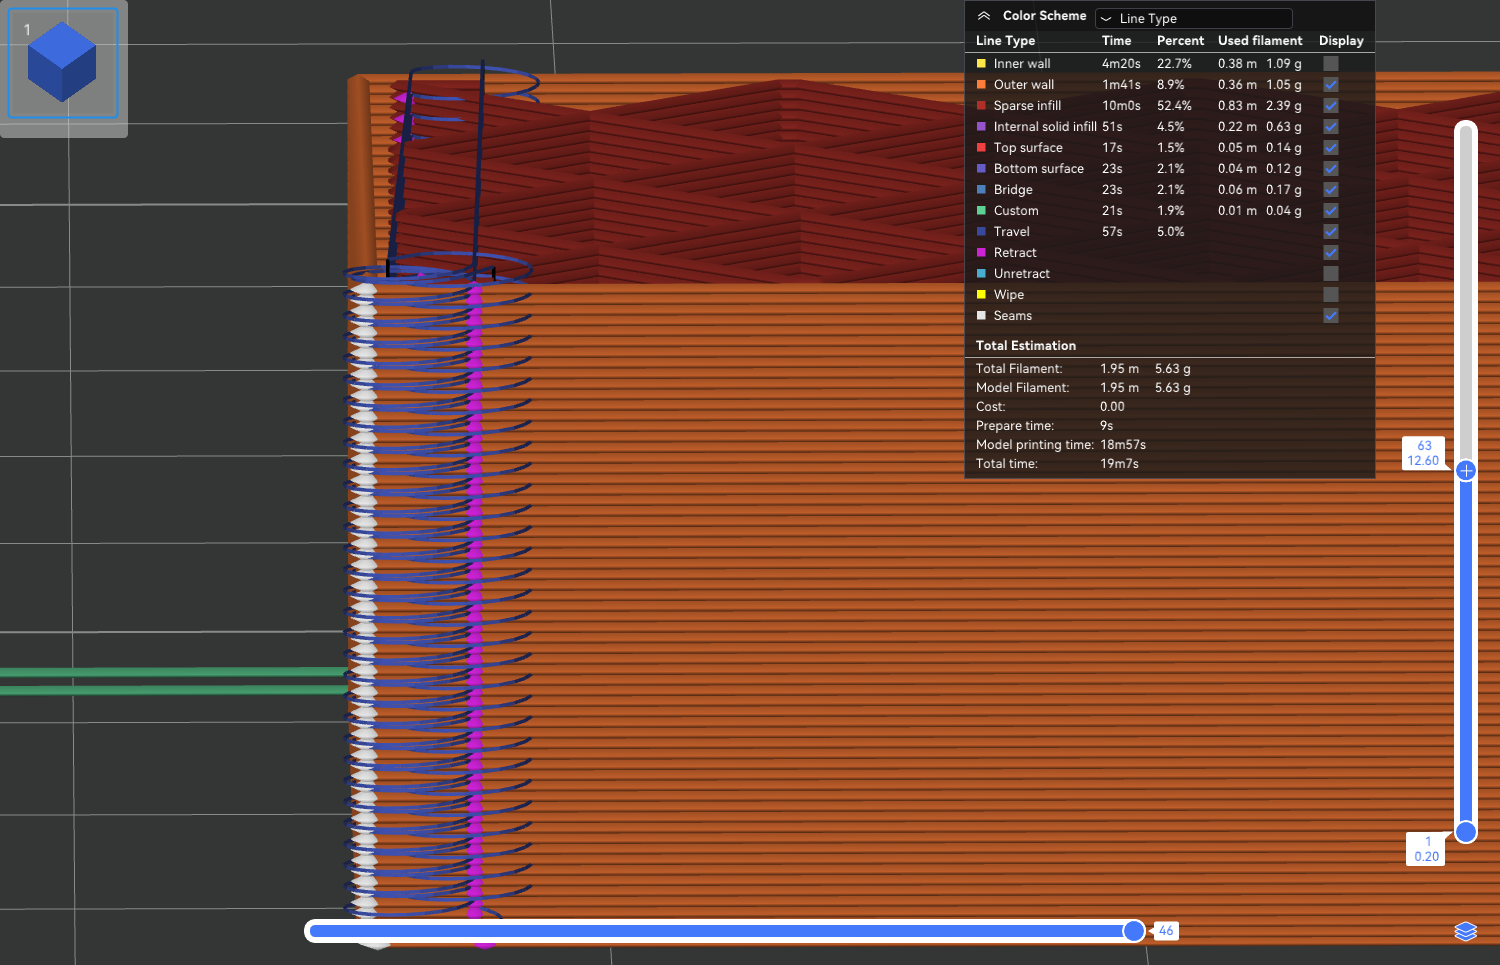Click the yellow Wipe color swatch
Viewport: 1500px width, 965px height.
click(x=981, y=295)
